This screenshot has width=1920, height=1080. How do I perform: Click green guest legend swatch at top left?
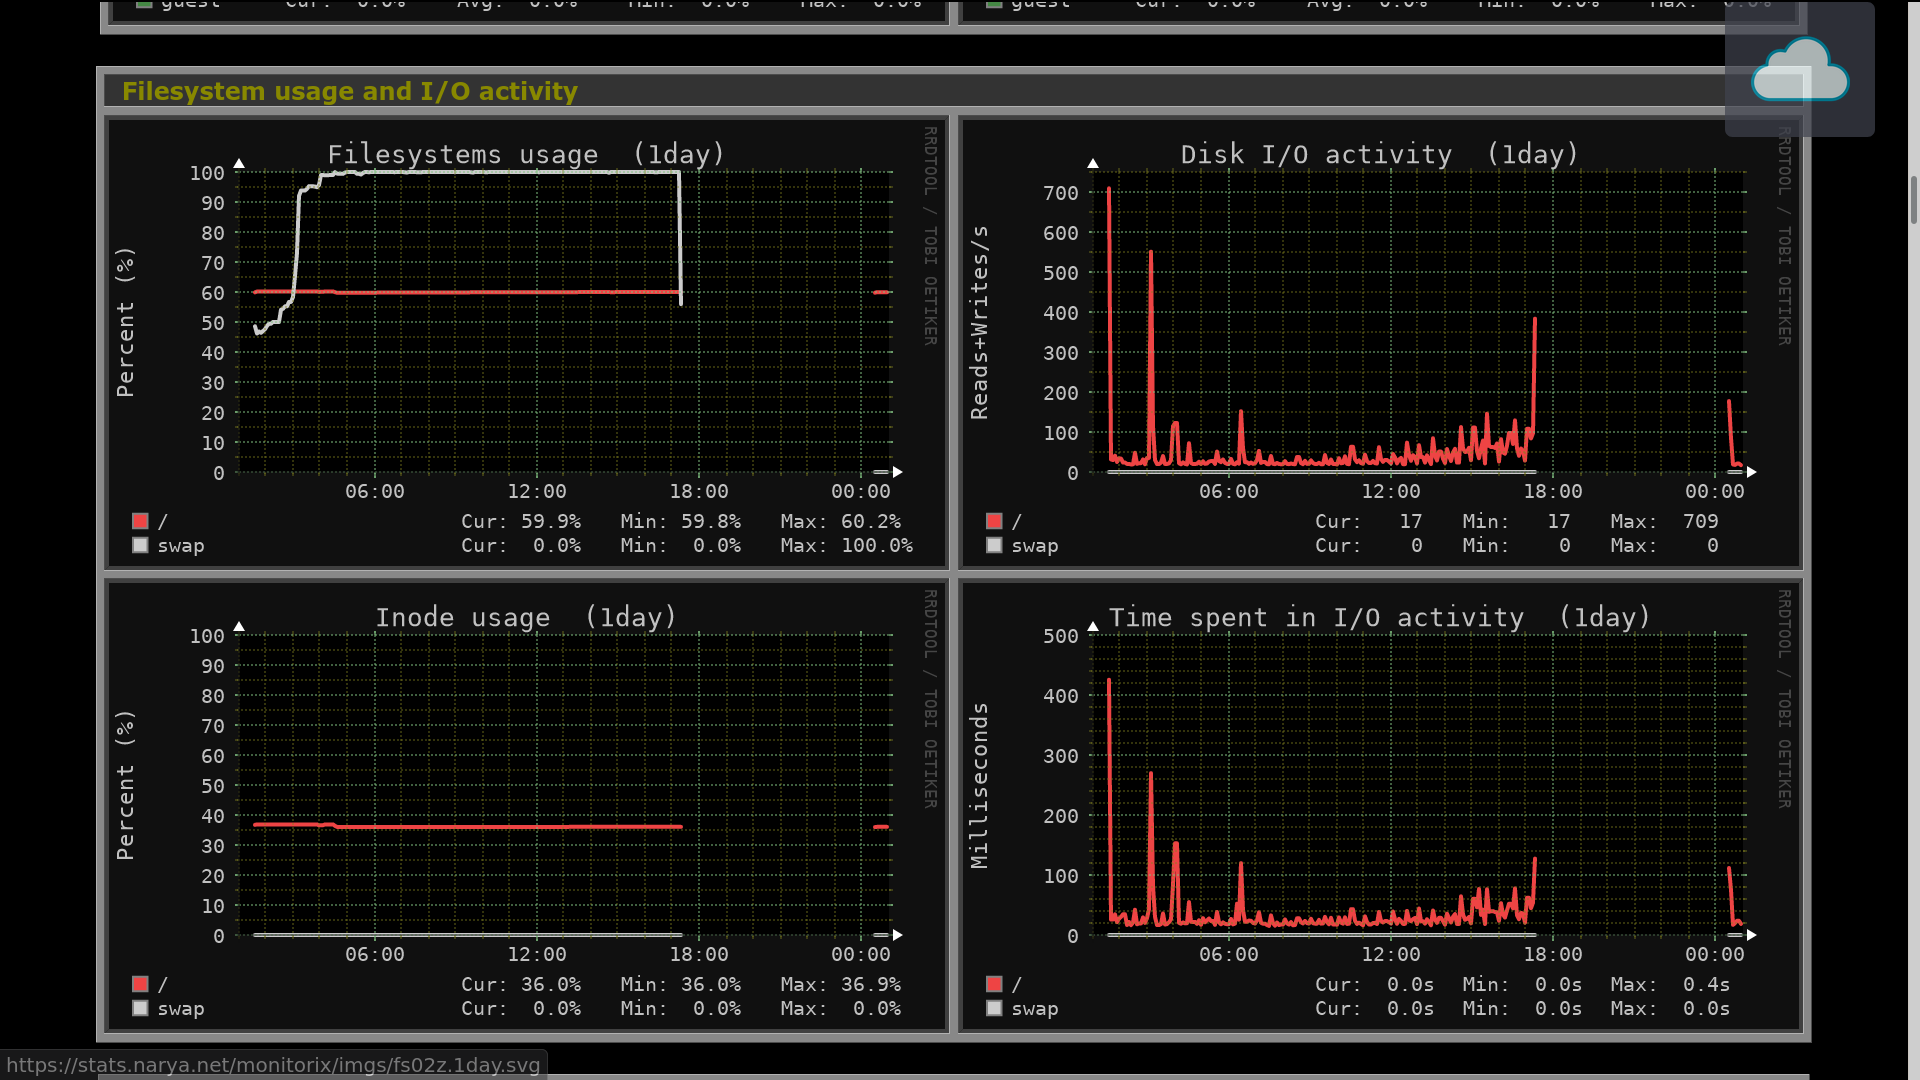pyautogui.click(x=144, y=4)
